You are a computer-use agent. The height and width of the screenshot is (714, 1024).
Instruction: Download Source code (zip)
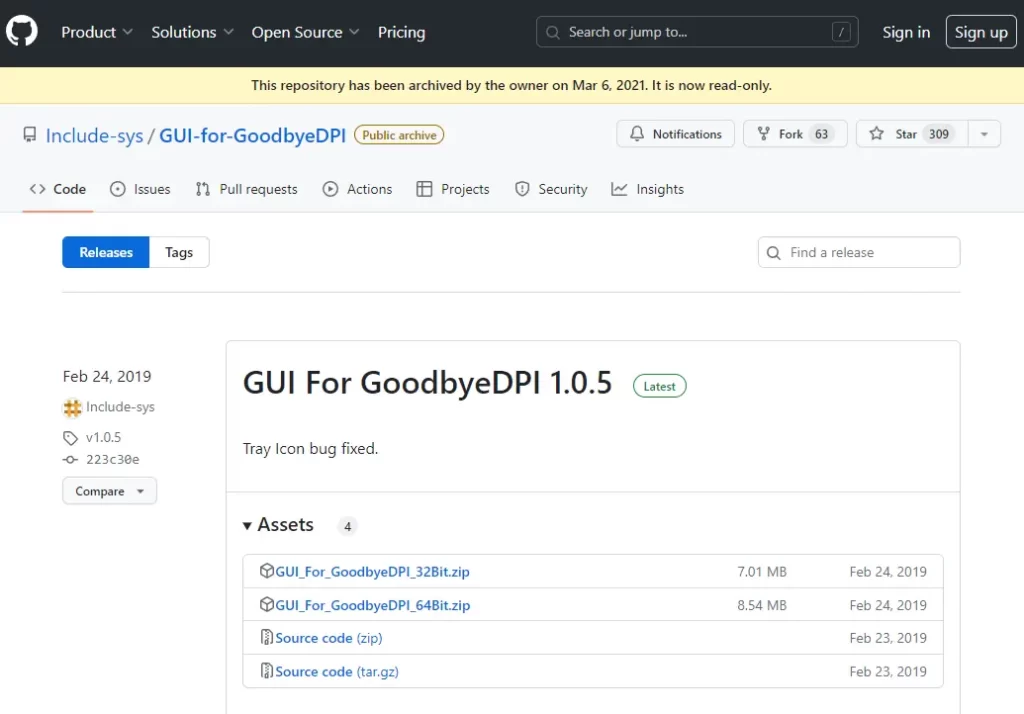point(328,638)
